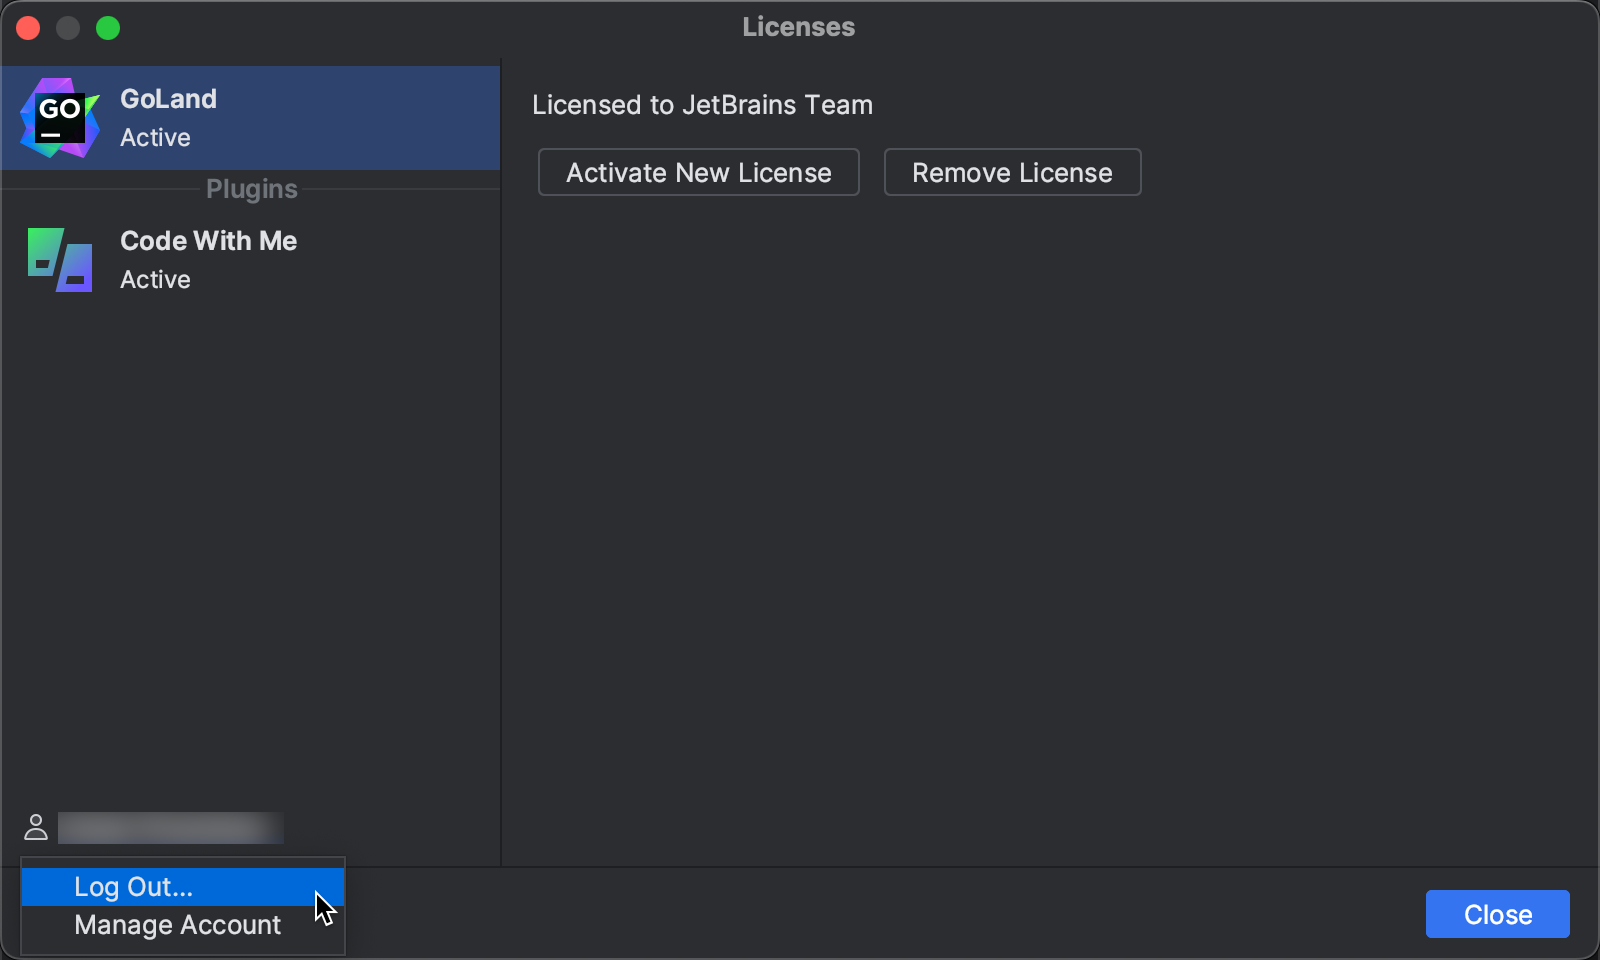Click the Plugins section header
The height and width of the screenshot is (960, 1600).
click(x=251, y=189)
